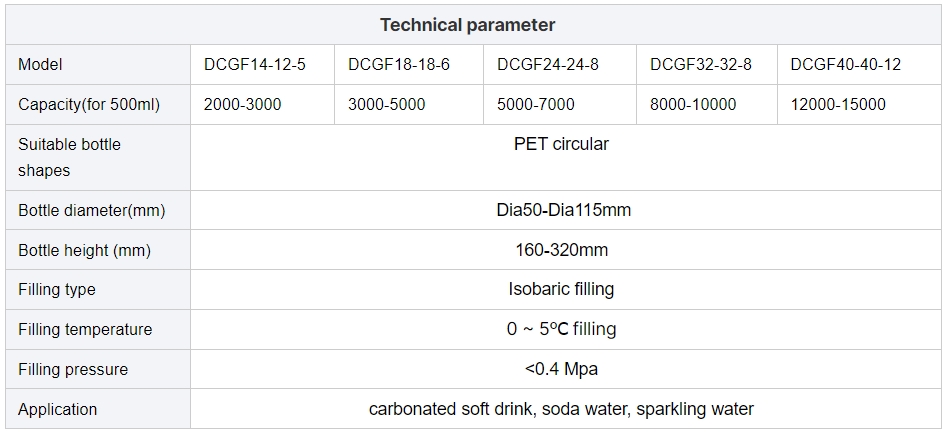Click the PET circular cell

pos(566,157)
